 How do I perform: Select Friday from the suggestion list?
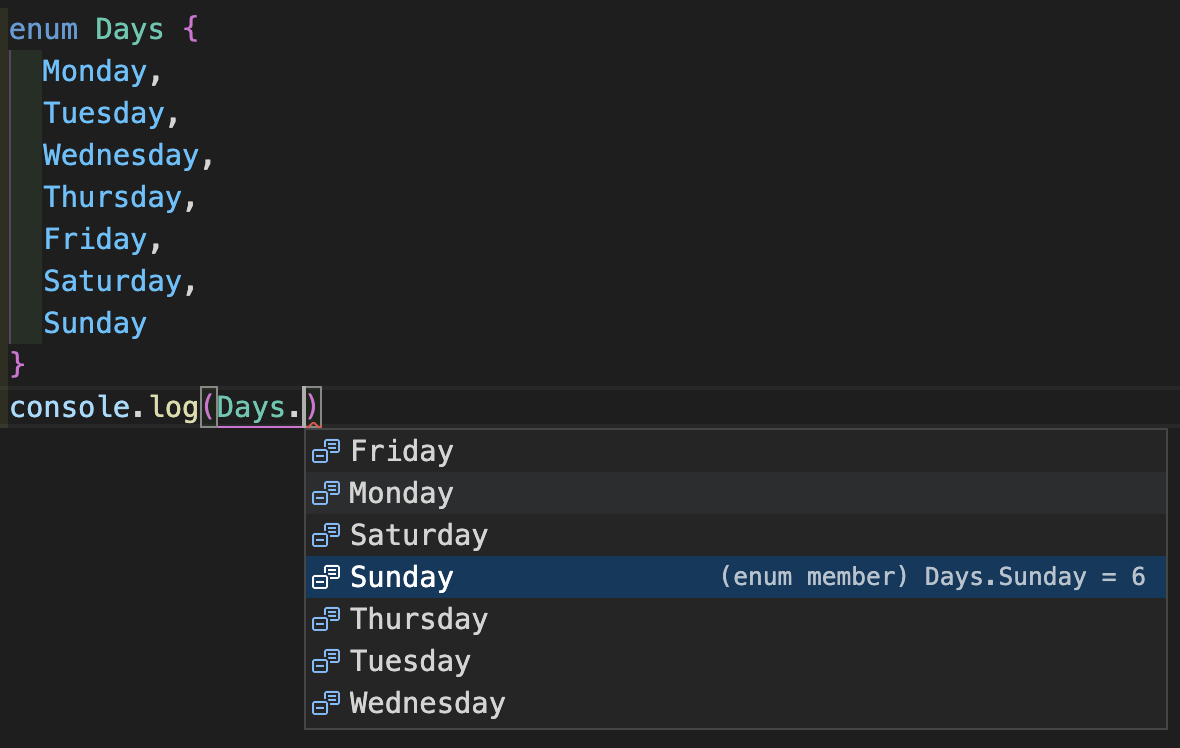(401, 451)
